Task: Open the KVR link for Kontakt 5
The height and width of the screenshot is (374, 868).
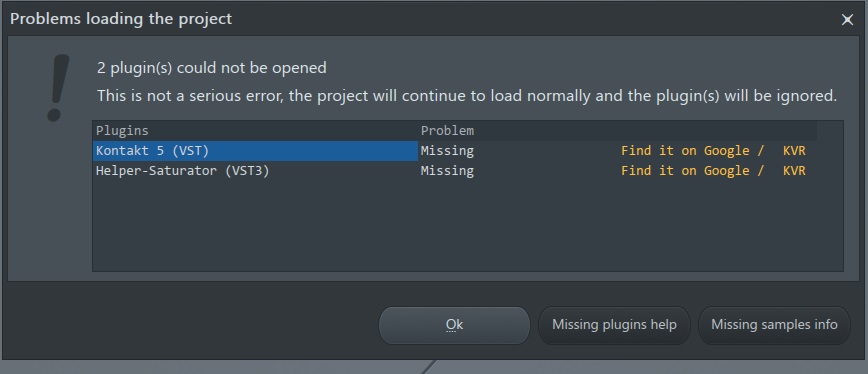Action: click(x=794, y=151)
